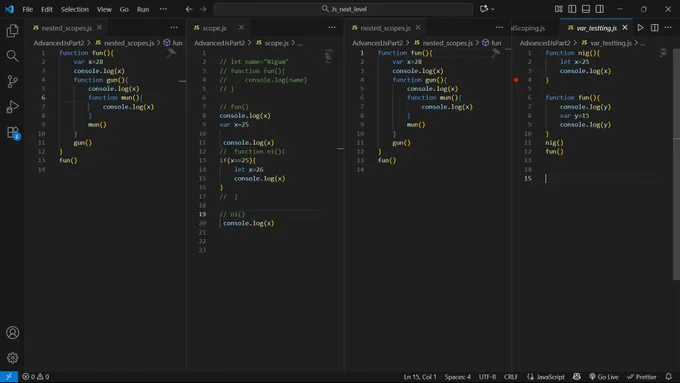Open more actions for third editor group
This screenshot has width=680, height=383.
[x=499, y=27]
